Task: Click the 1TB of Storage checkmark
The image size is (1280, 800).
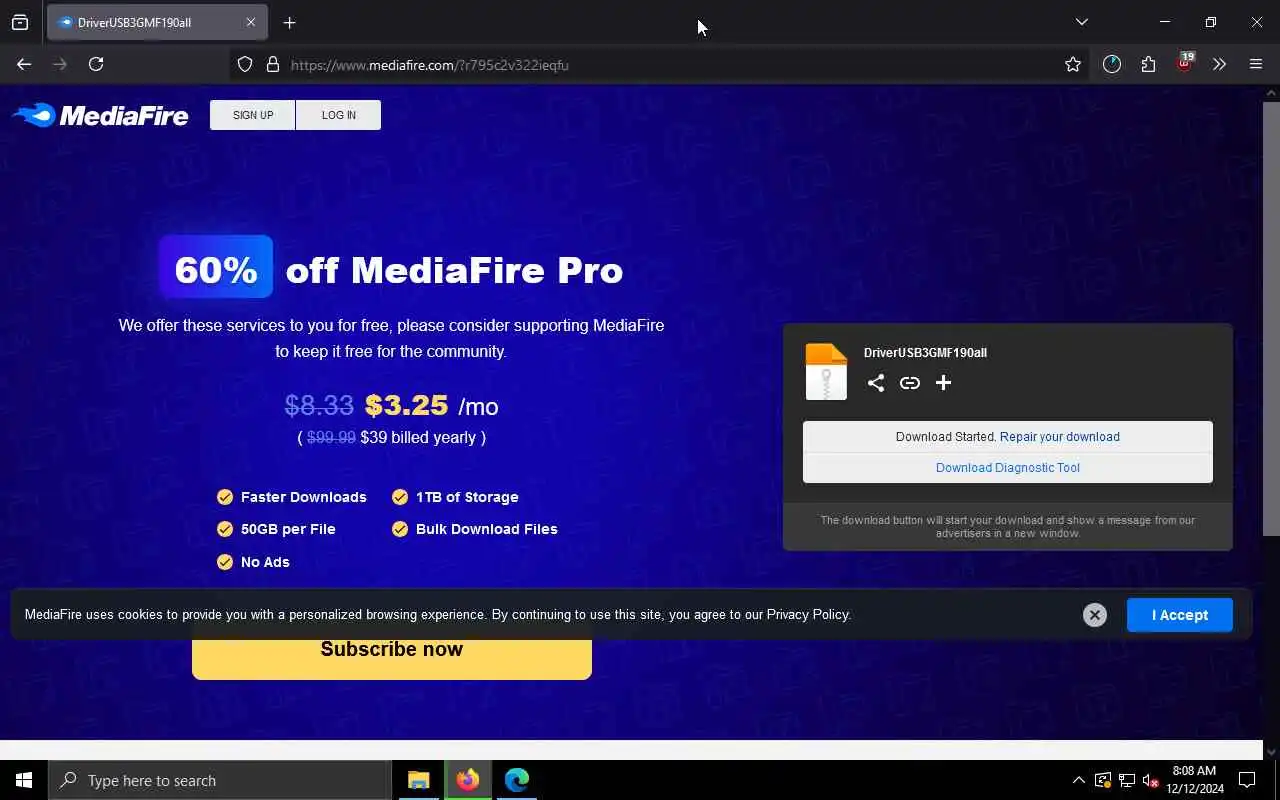Action: (400, 497)
